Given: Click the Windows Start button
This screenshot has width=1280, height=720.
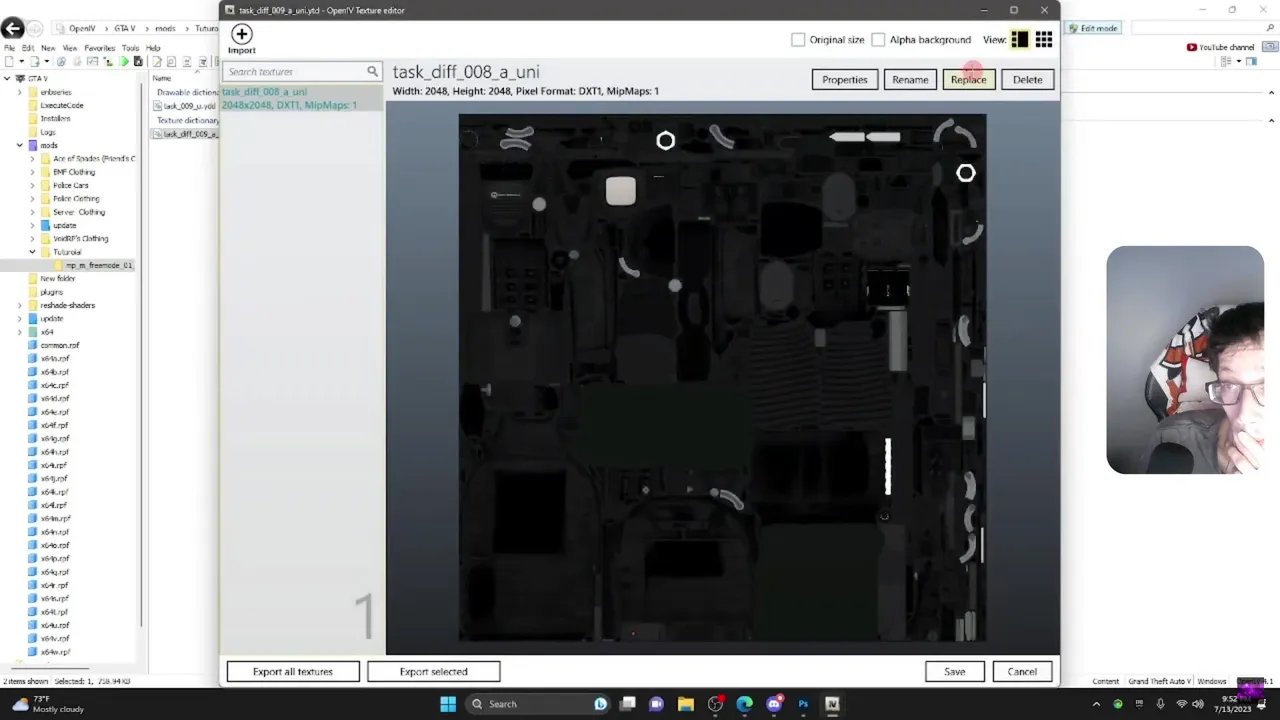Looking at the screenshot, I should click(448, 704).
